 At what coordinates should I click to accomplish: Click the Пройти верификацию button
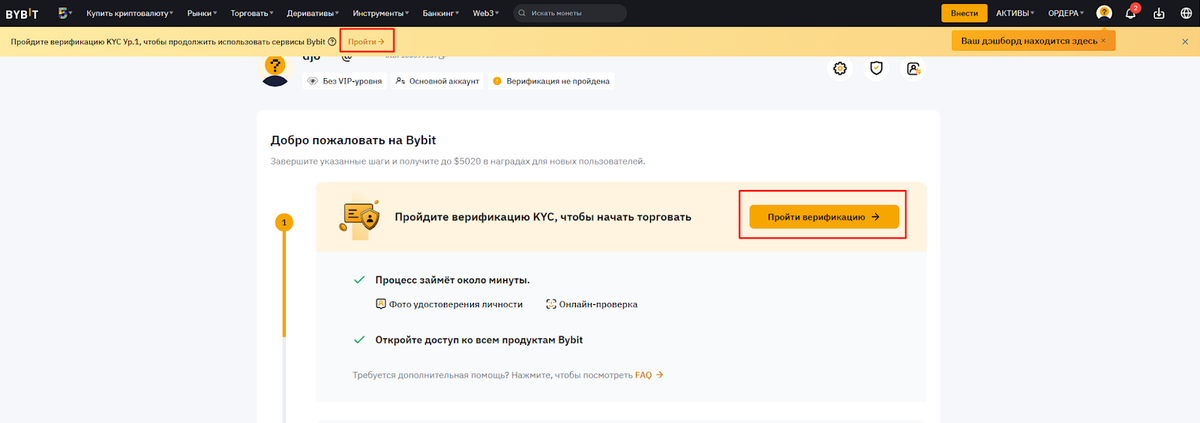point(824,216)
